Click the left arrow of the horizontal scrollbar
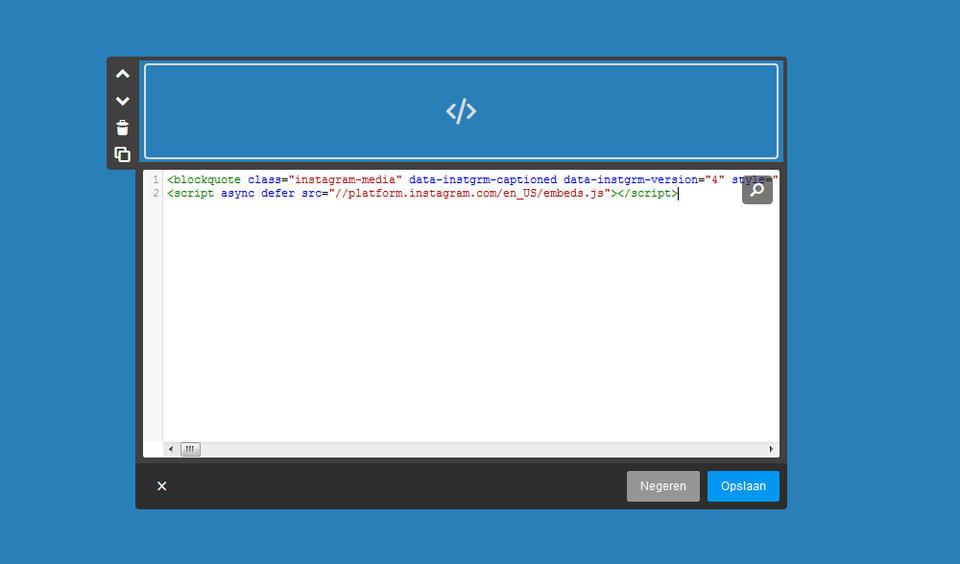The image size is (960, 564). (x=171, y=449)
